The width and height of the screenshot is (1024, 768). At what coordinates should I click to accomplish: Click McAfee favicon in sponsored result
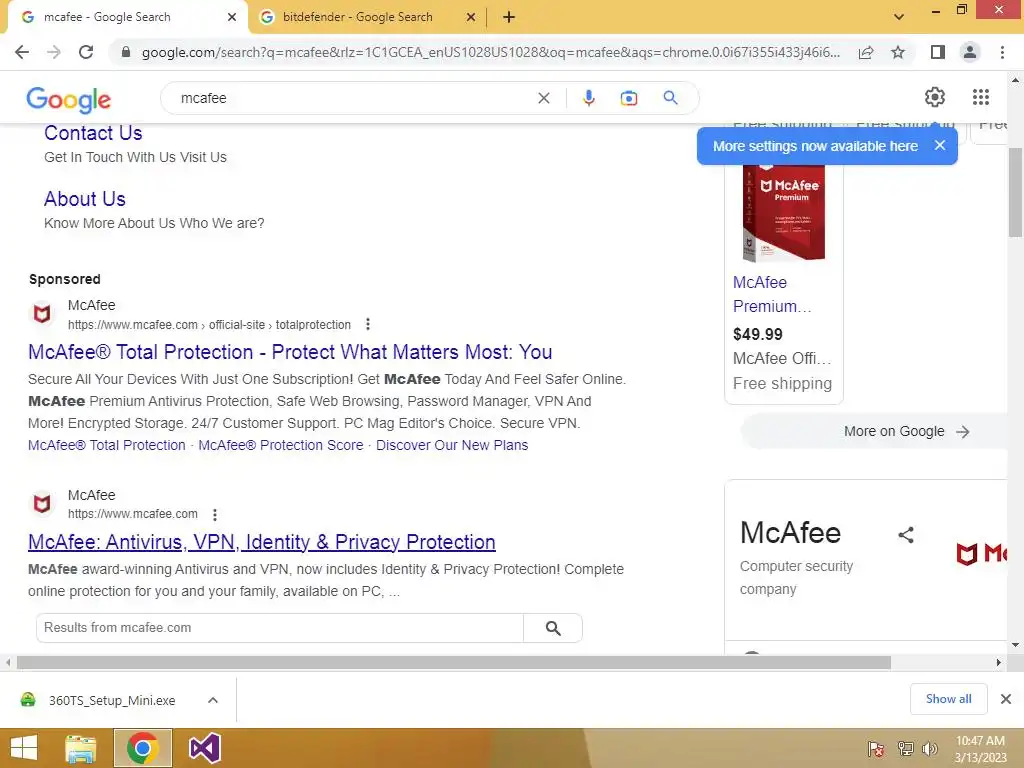[42, 314]
